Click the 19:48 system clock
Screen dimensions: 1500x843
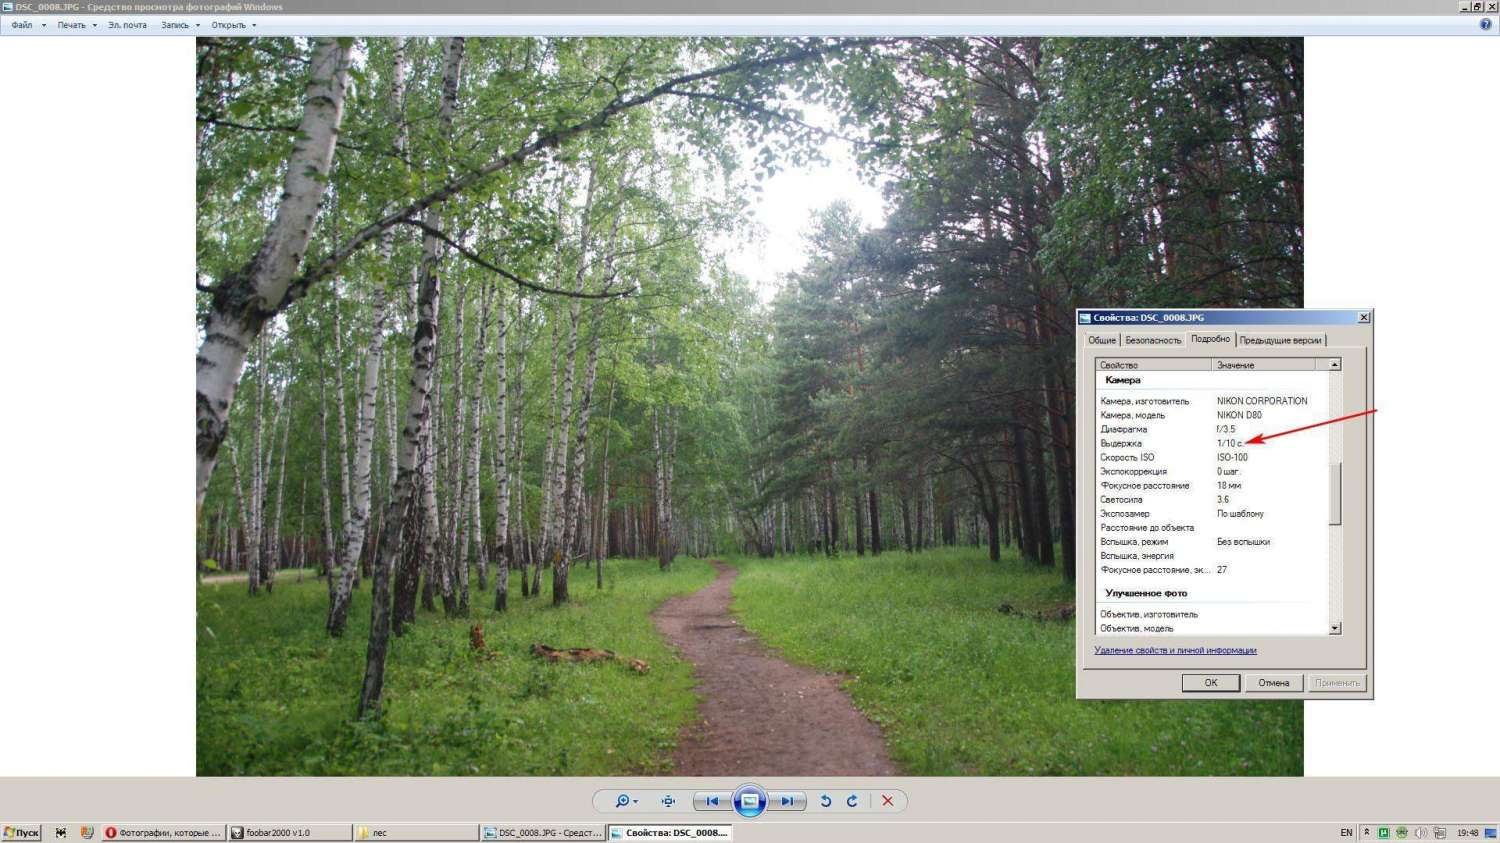click(x=1467, y=832)
